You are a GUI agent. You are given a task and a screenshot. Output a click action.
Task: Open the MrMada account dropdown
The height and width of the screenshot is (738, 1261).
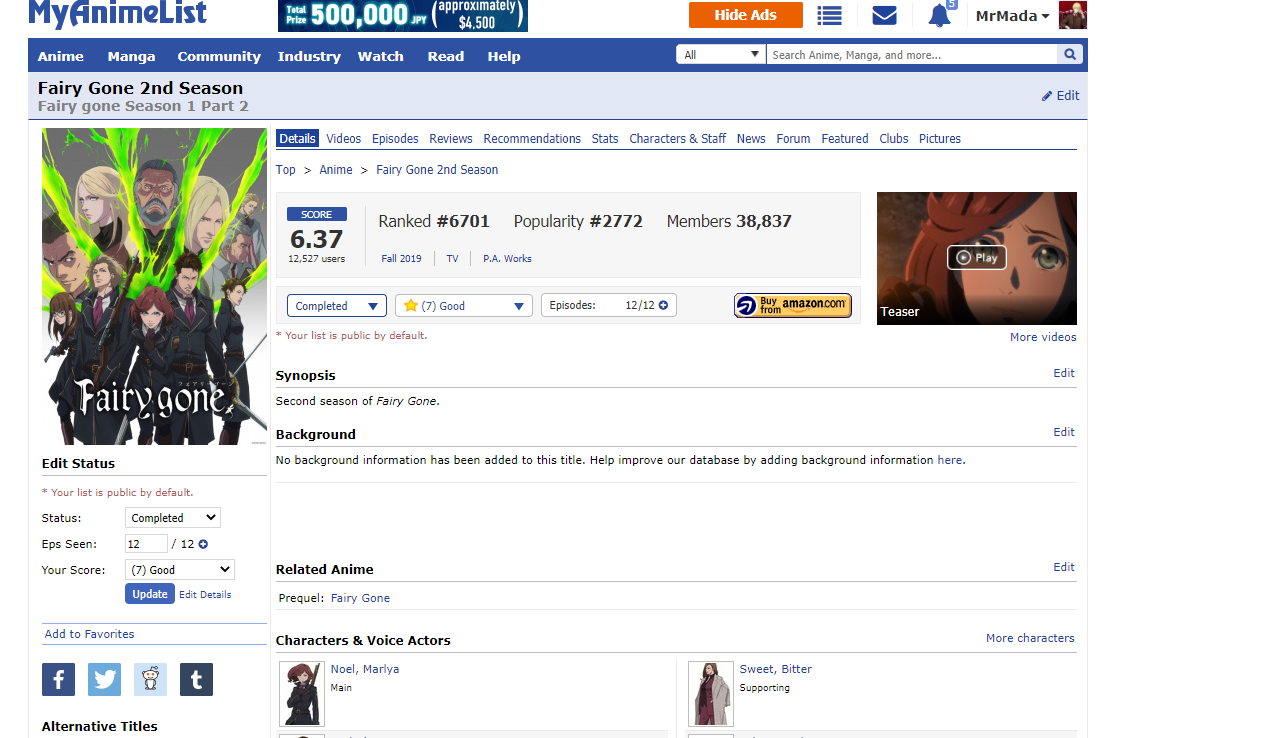pos(1012,16)
